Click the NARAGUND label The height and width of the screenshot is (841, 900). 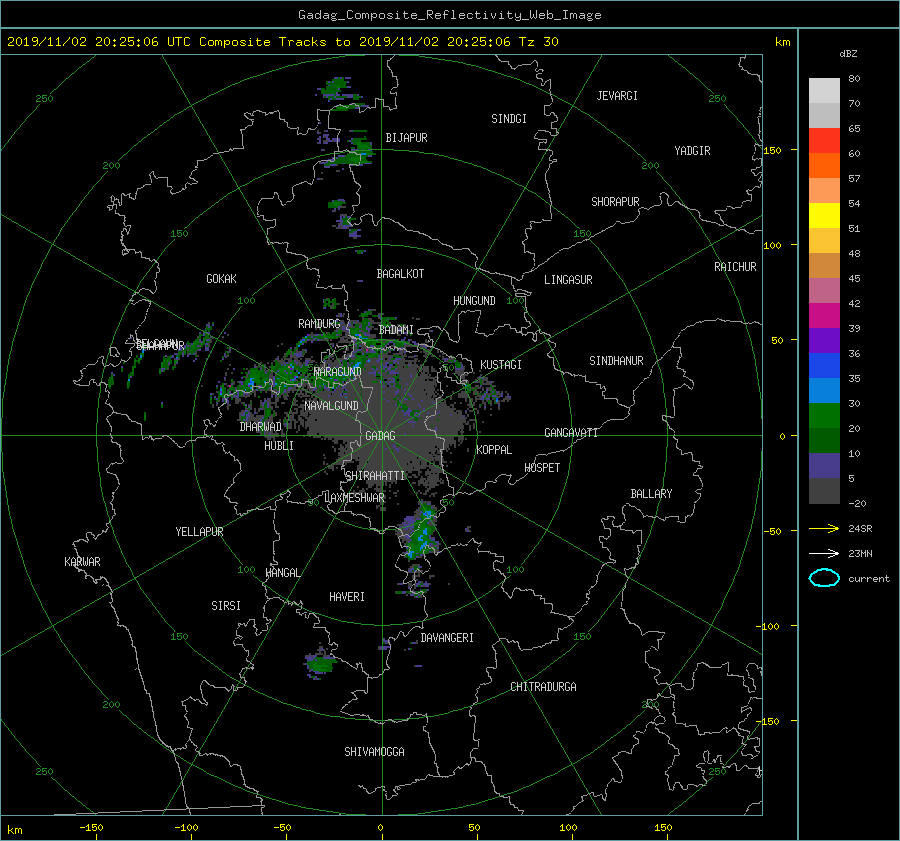(x=338, y=372)
